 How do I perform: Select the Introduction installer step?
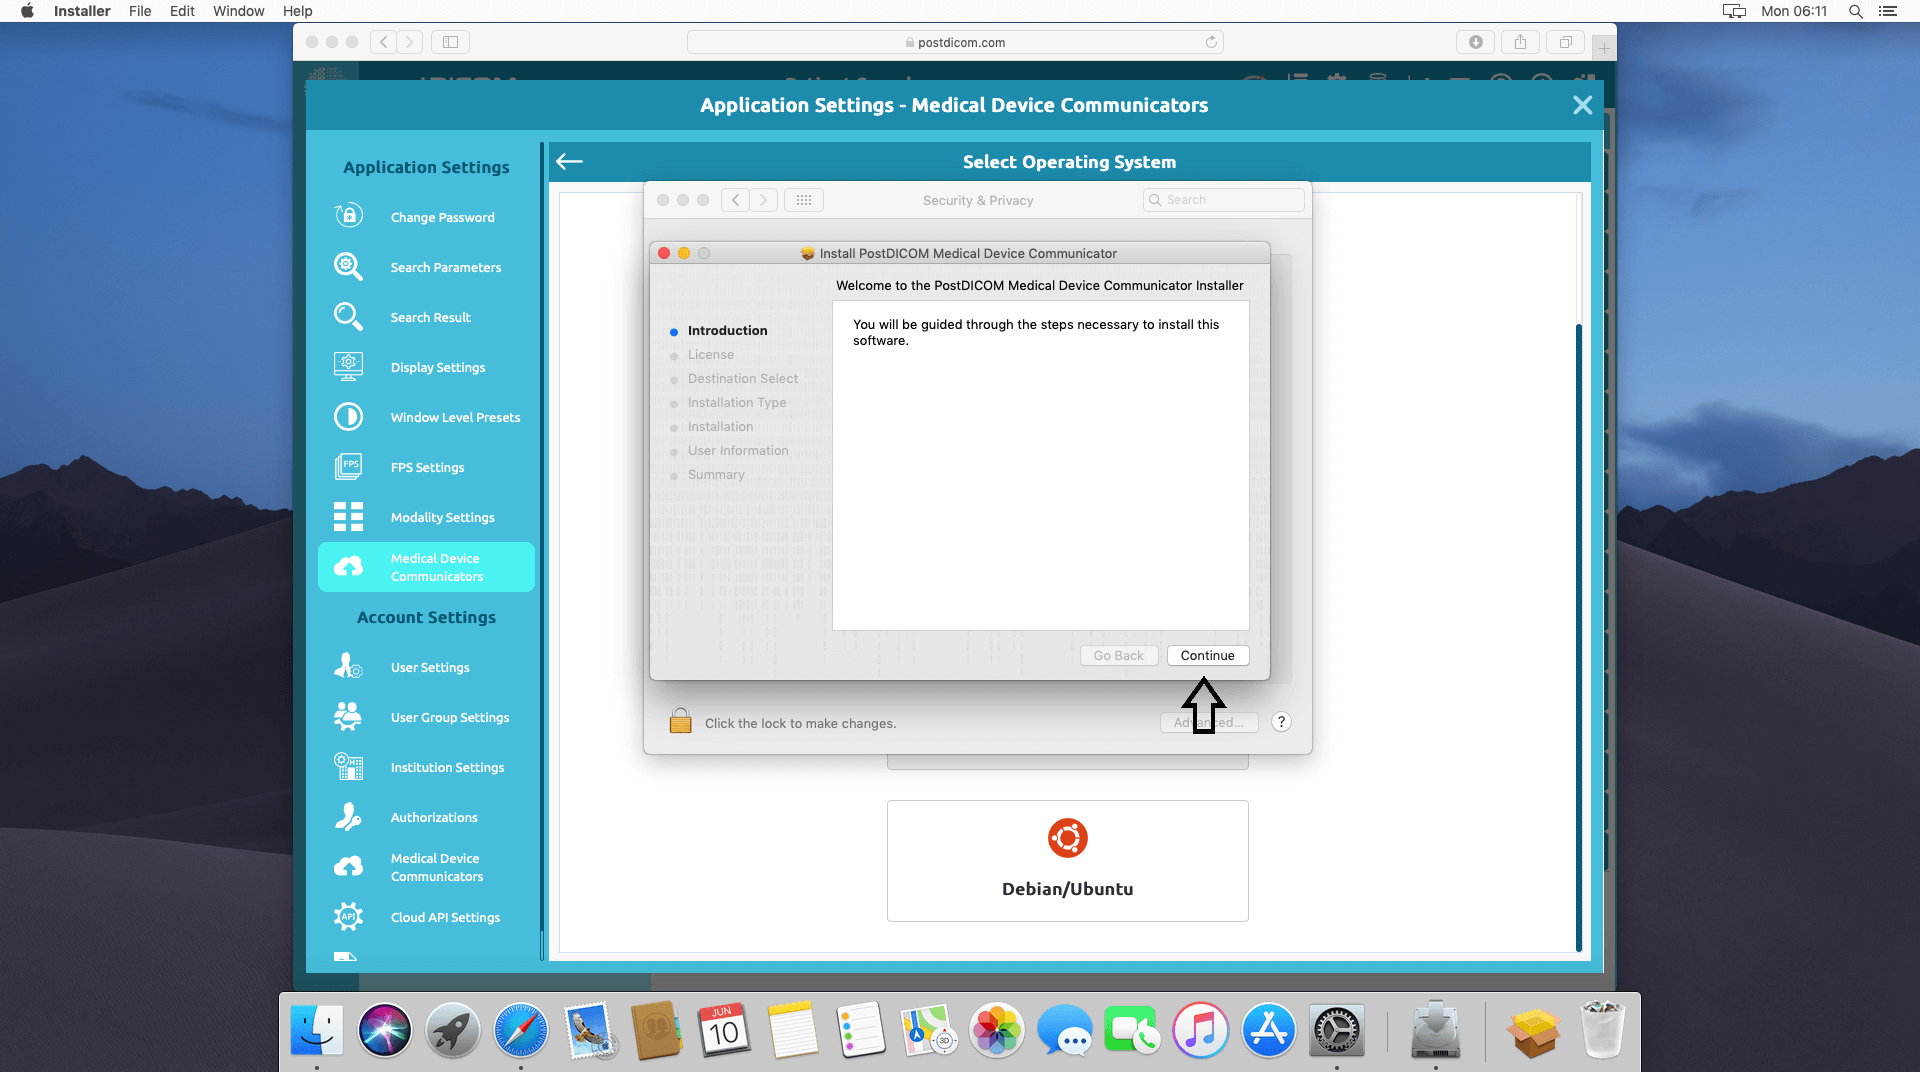(727, 331)
